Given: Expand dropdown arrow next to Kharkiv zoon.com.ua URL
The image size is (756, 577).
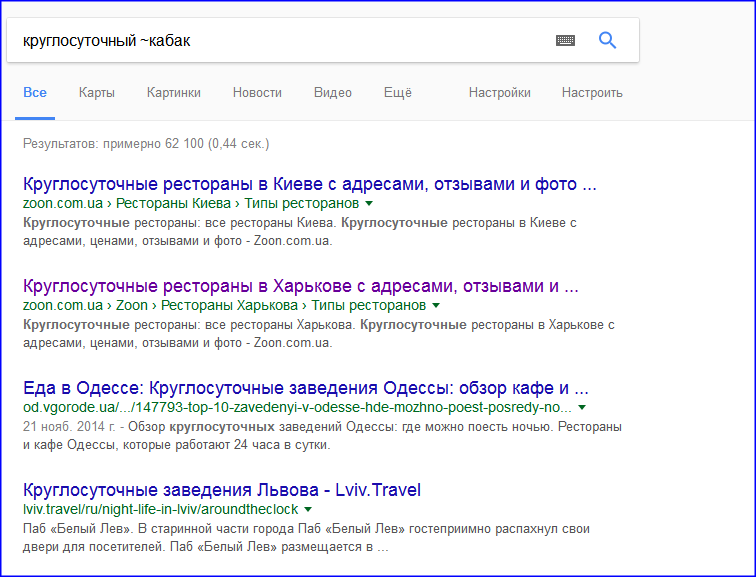Looking at the screenshot, I should click(435, 305).
